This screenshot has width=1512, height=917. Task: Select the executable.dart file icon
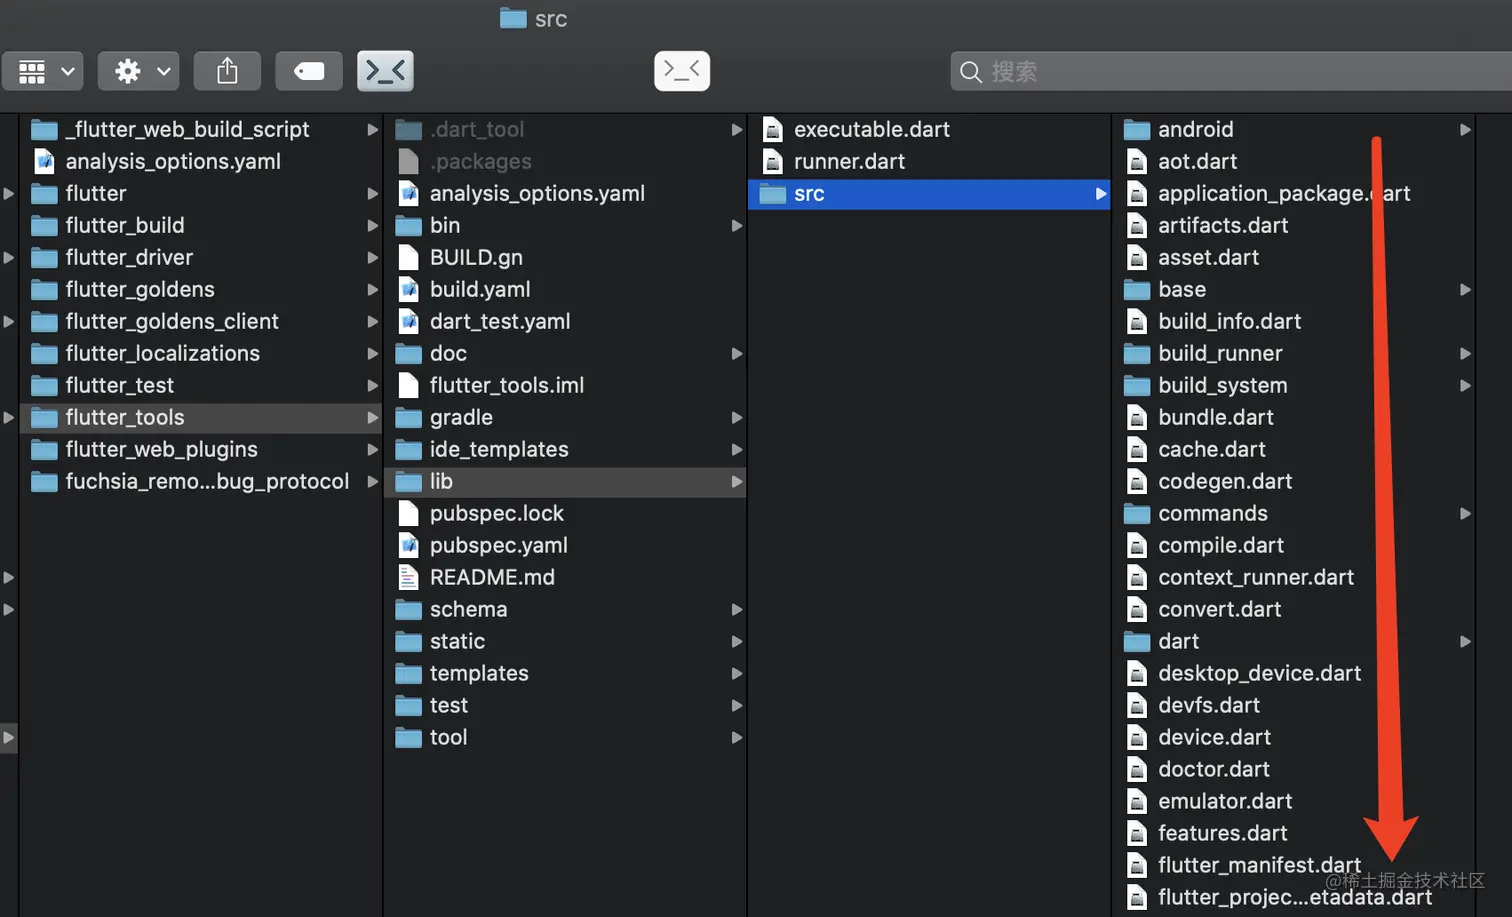click(x=772, y=130)
